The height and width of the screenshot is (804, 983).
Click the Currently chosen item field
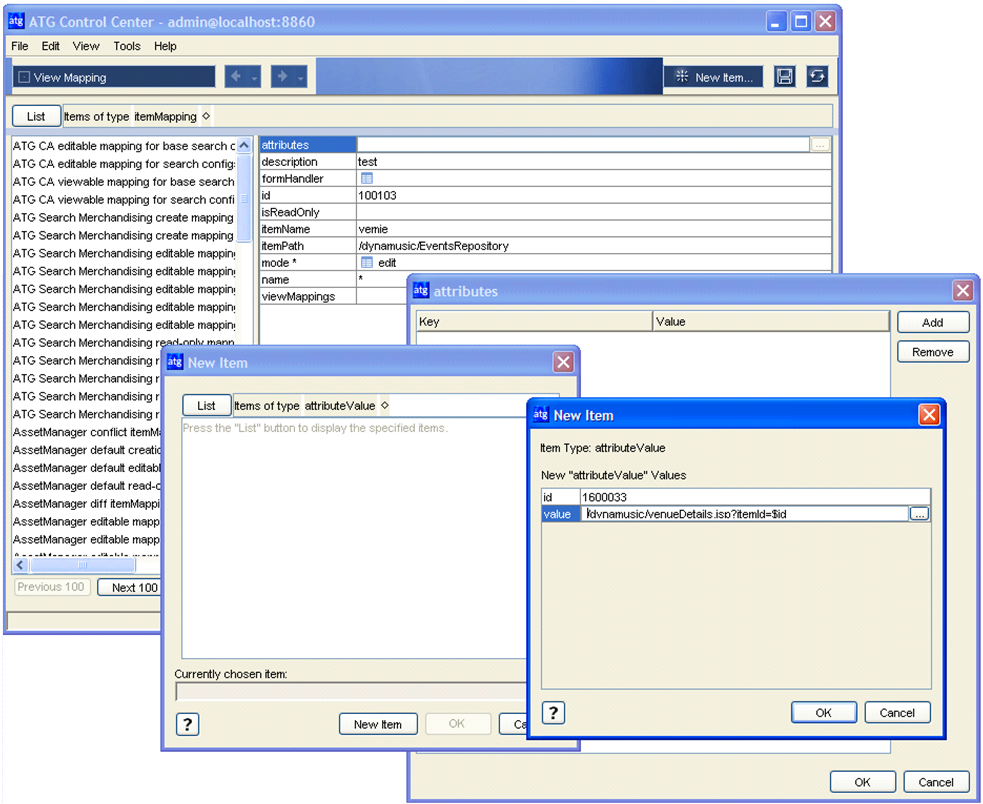coord(351,692)
